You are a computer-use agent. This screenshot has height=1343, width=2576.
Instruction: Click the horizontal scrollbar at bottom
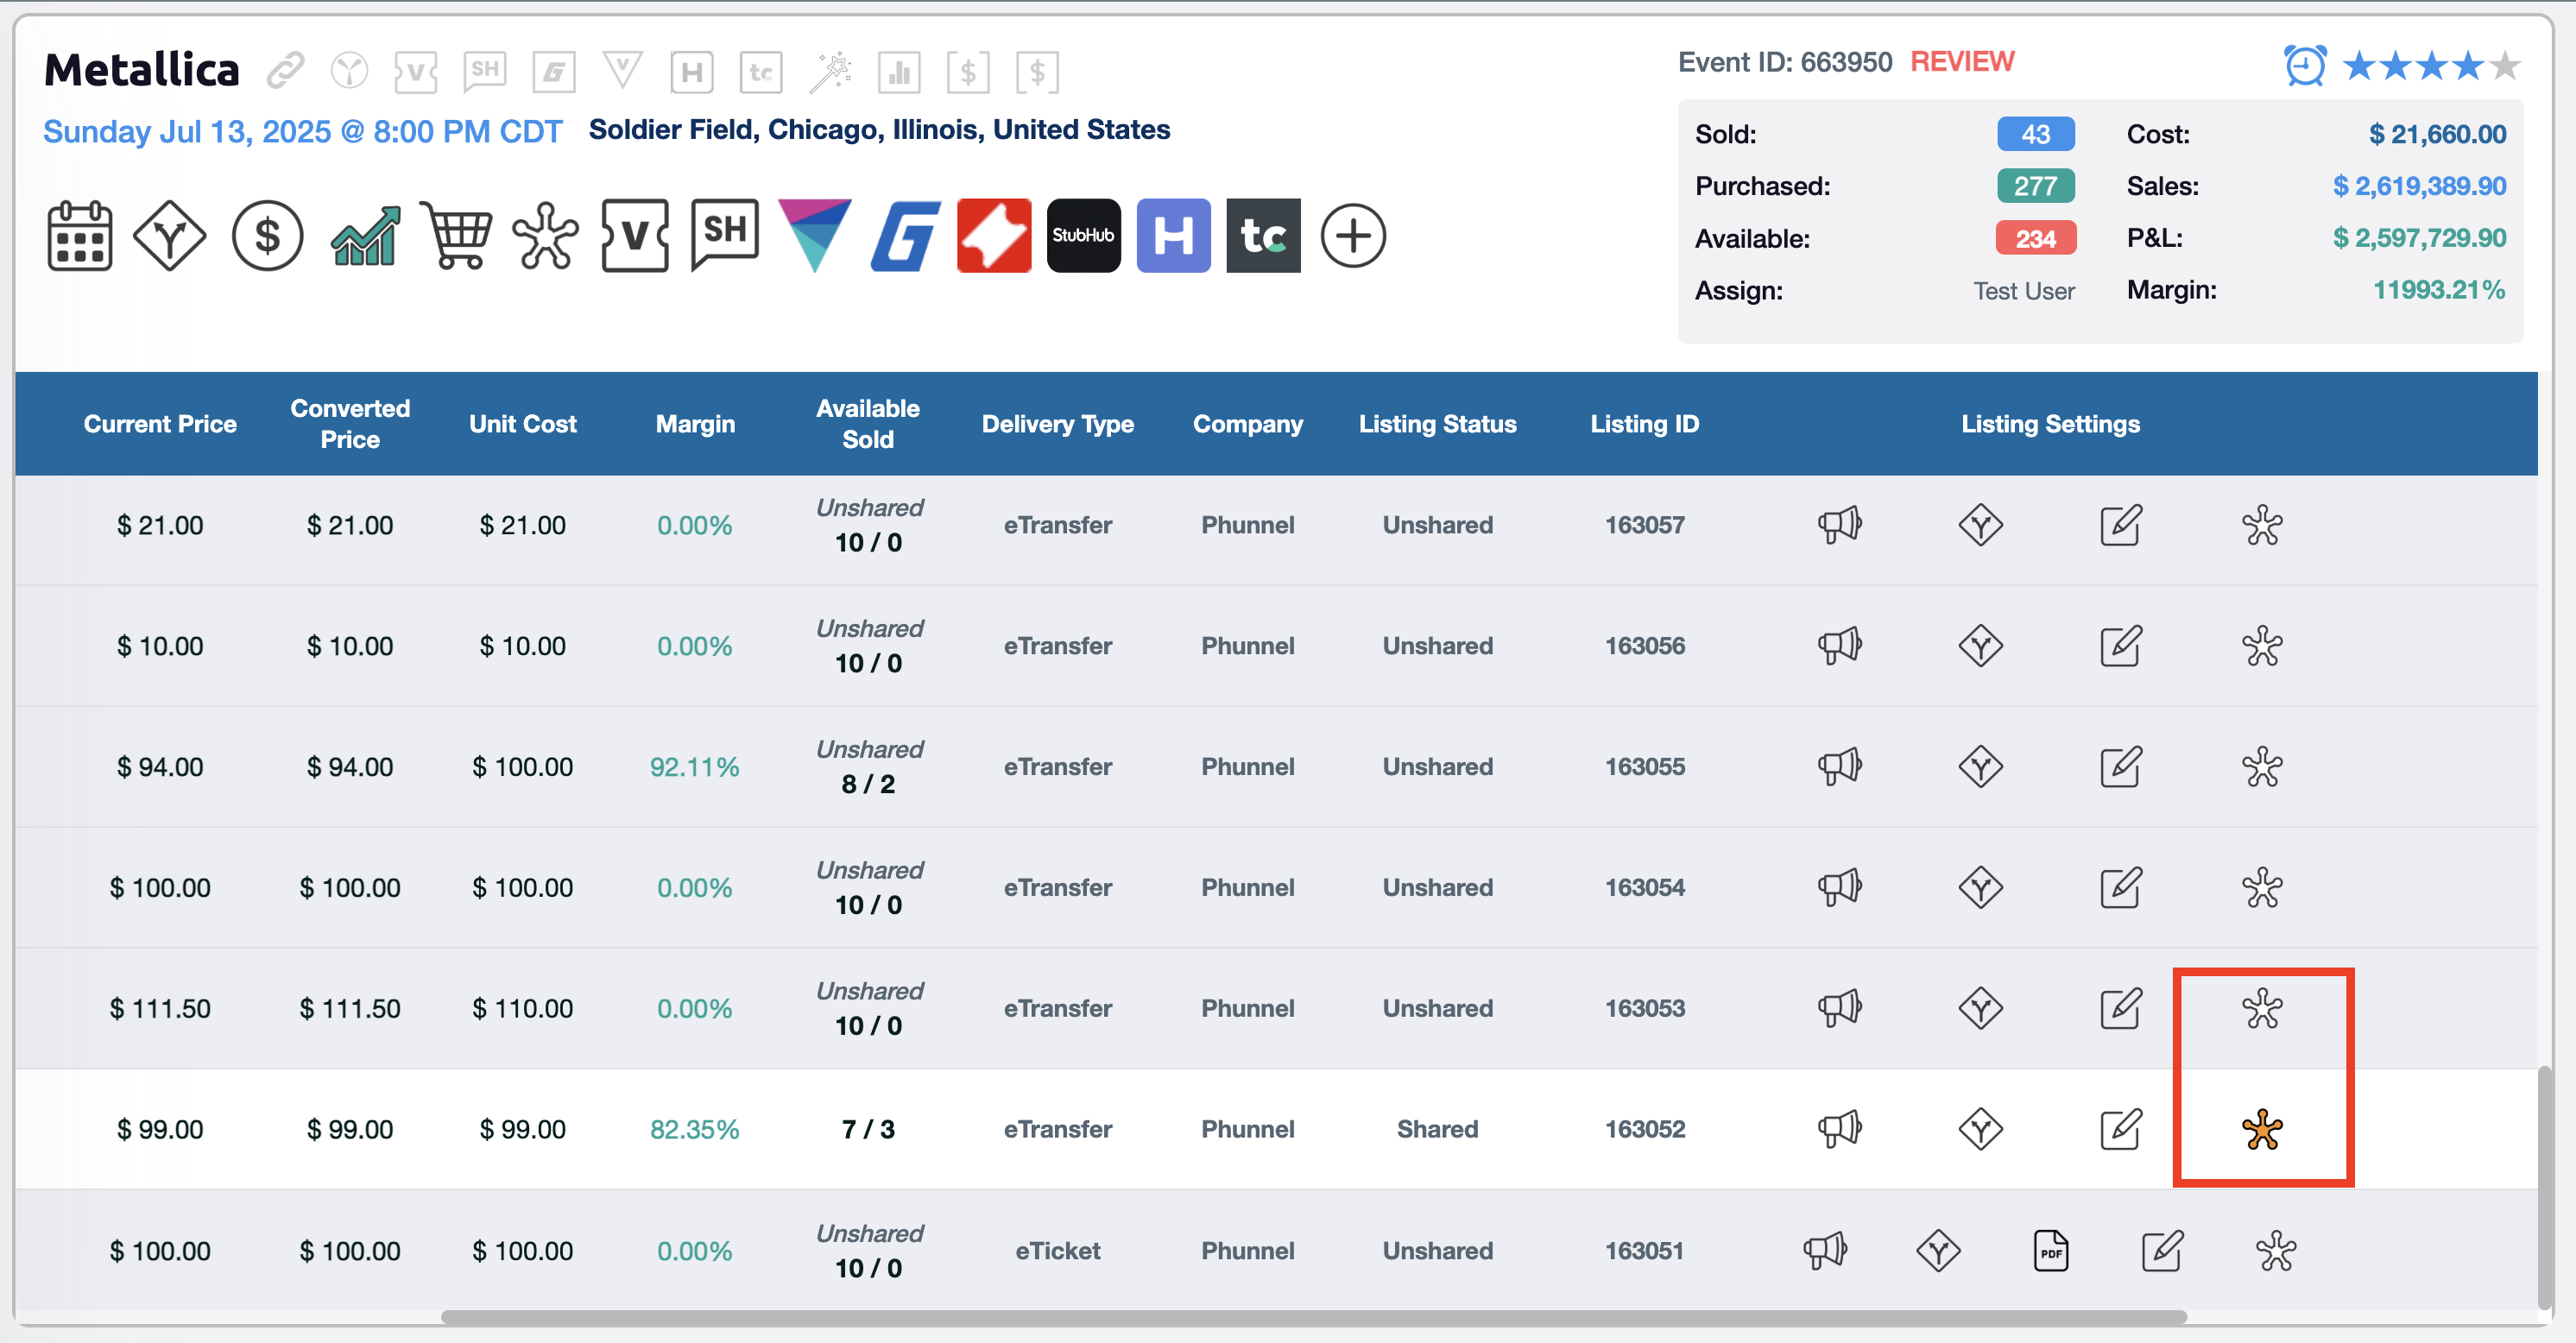pos(1313,1317)
